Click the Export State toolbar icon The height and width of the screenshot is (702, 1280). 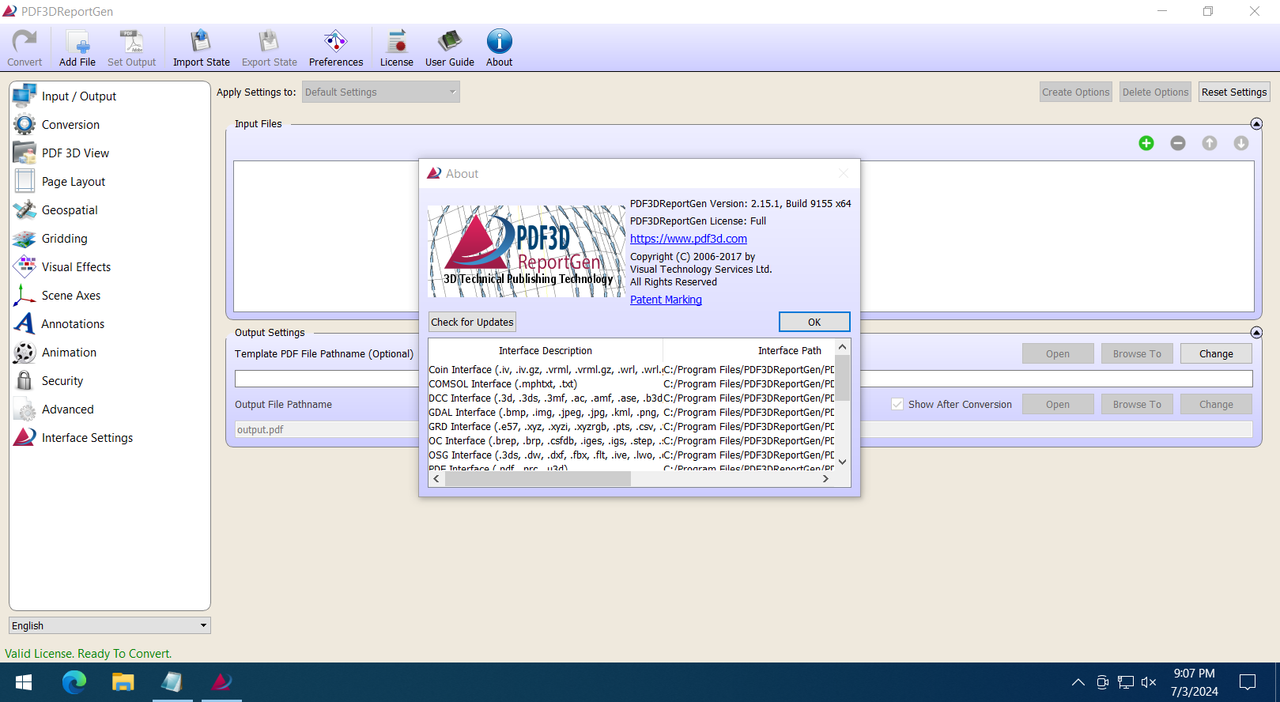269,48
